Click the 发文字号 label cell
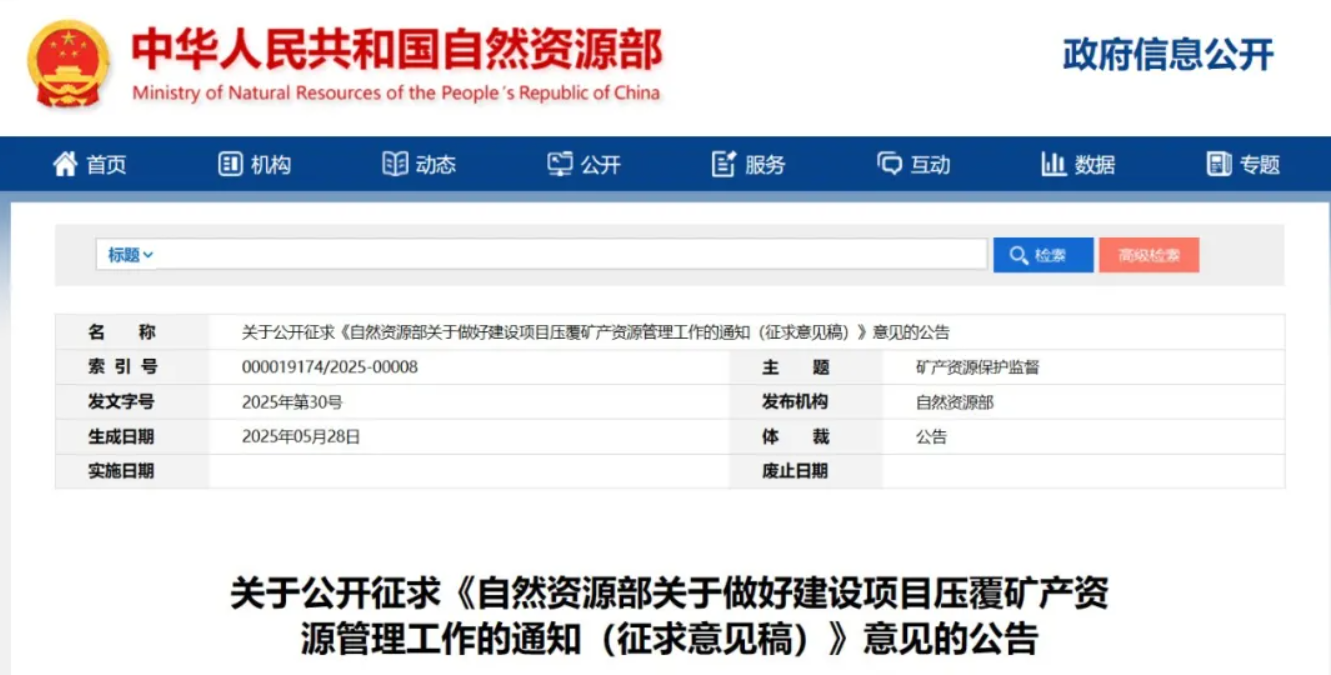The height and width of the screenshot is (675, 1331). [132, 402]
